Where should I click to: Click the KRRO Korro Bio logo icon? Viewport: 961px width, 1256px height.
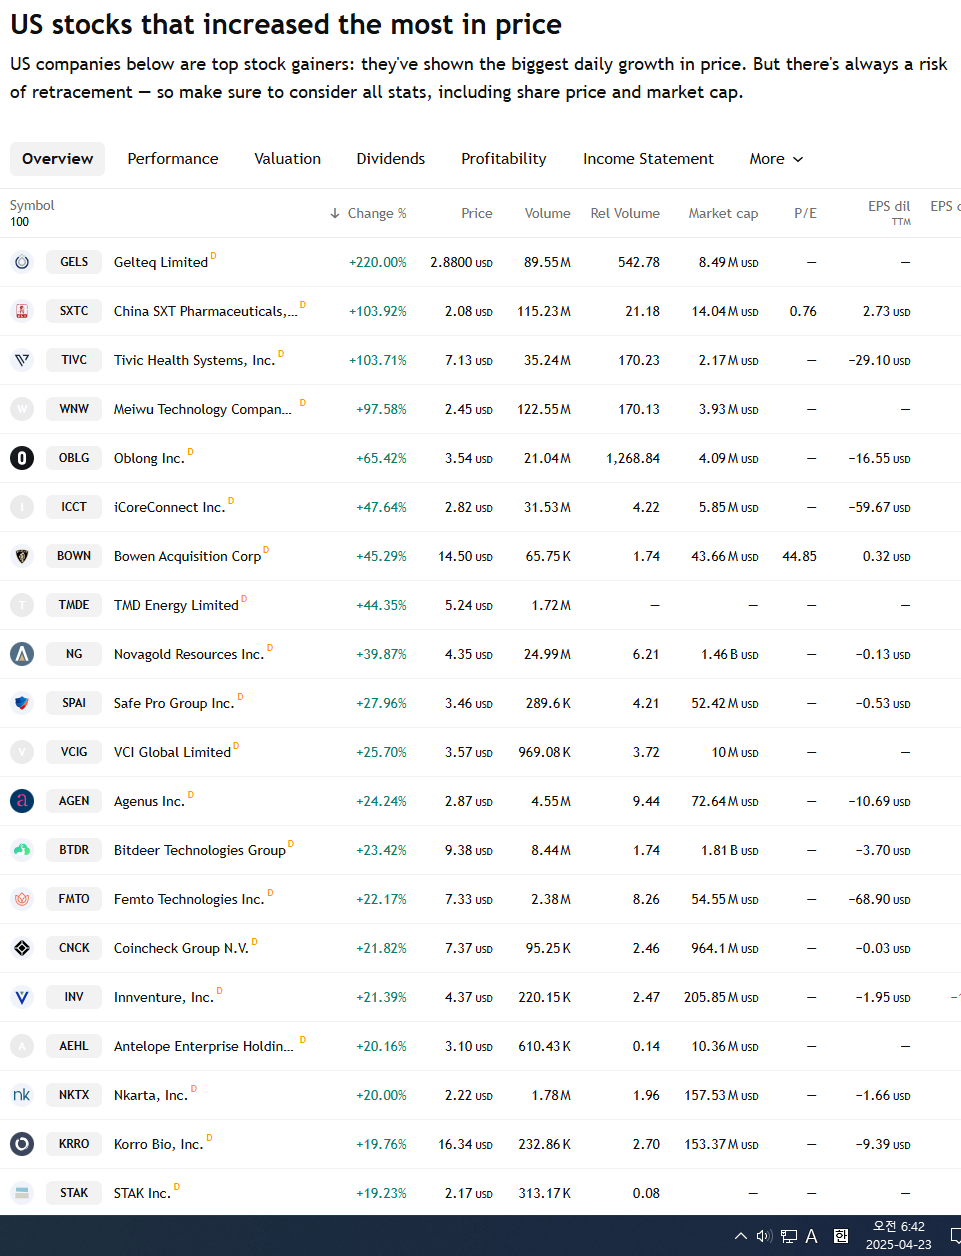click(22, 1144)
